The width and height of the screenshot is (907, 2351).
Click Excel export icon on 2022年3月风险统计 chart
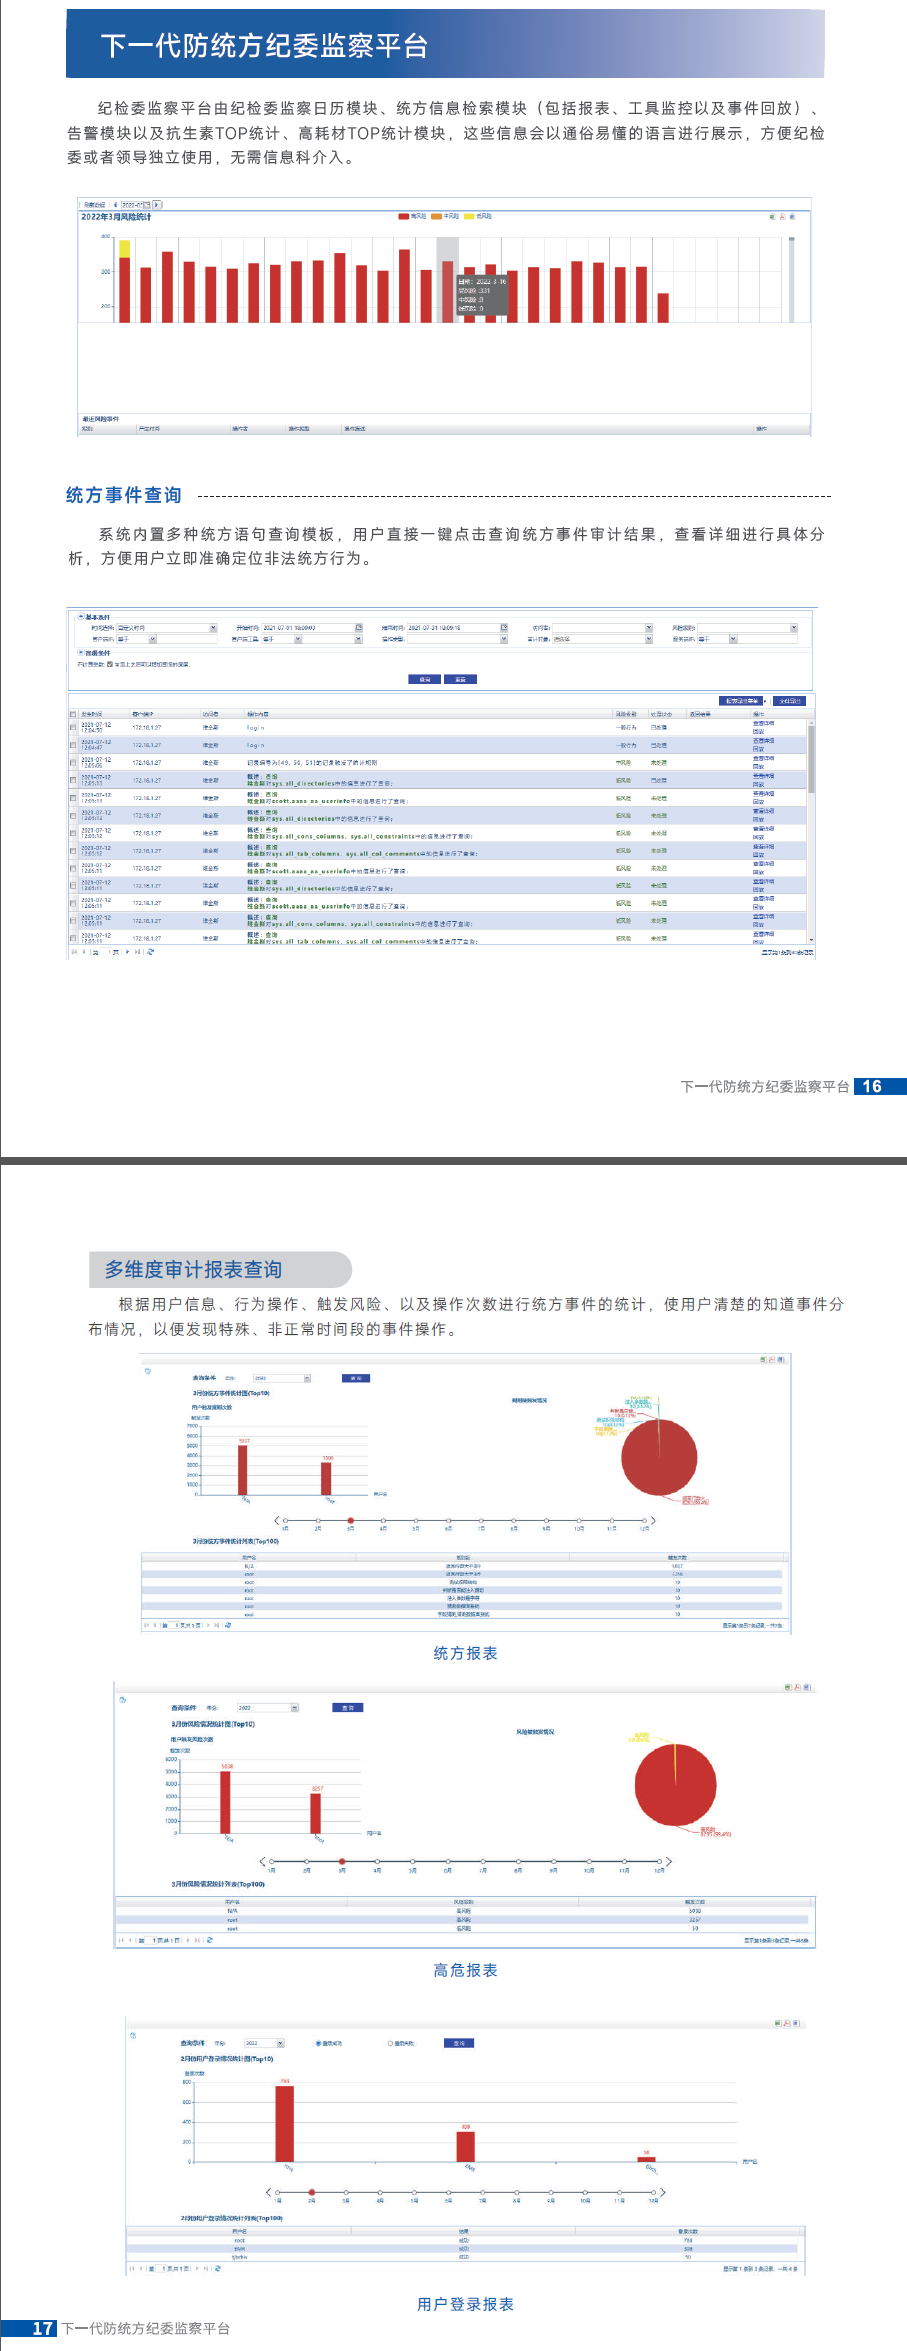pyautogui.click(x=773, y=216)
